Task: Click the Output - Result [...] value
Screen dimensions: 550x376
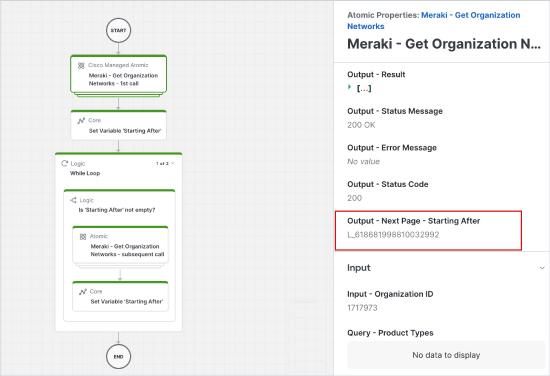Action: click(x=364, y=88)
